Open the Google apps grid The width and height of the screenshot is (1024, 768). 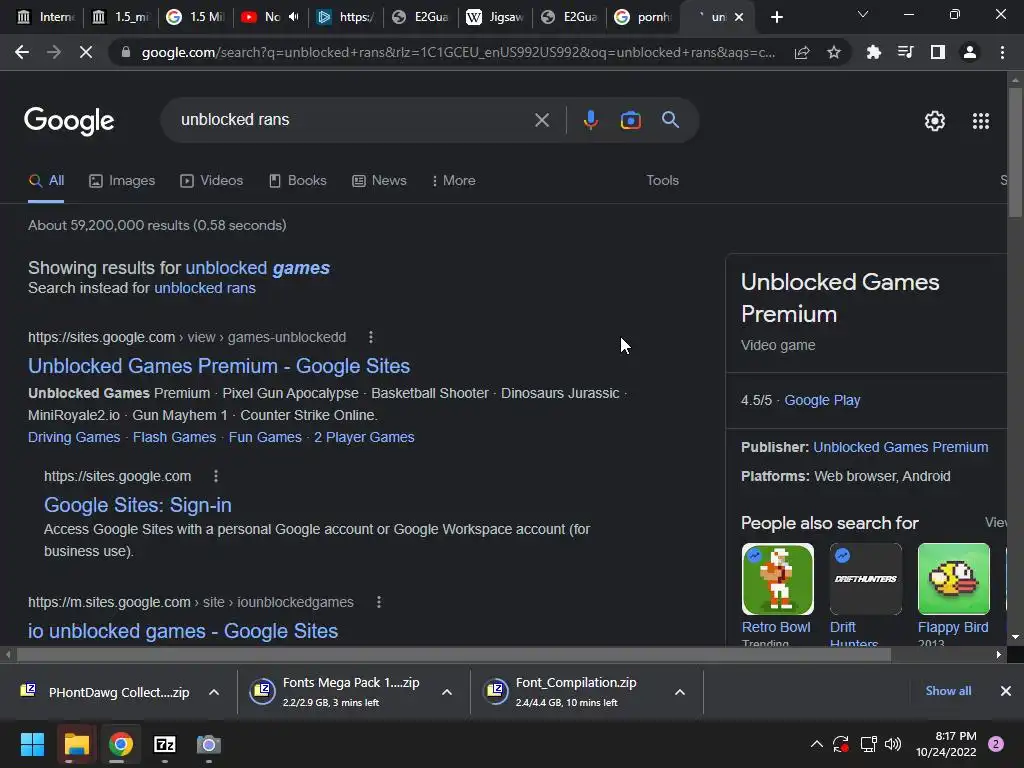pyautogui.click(x=980, y=121)
